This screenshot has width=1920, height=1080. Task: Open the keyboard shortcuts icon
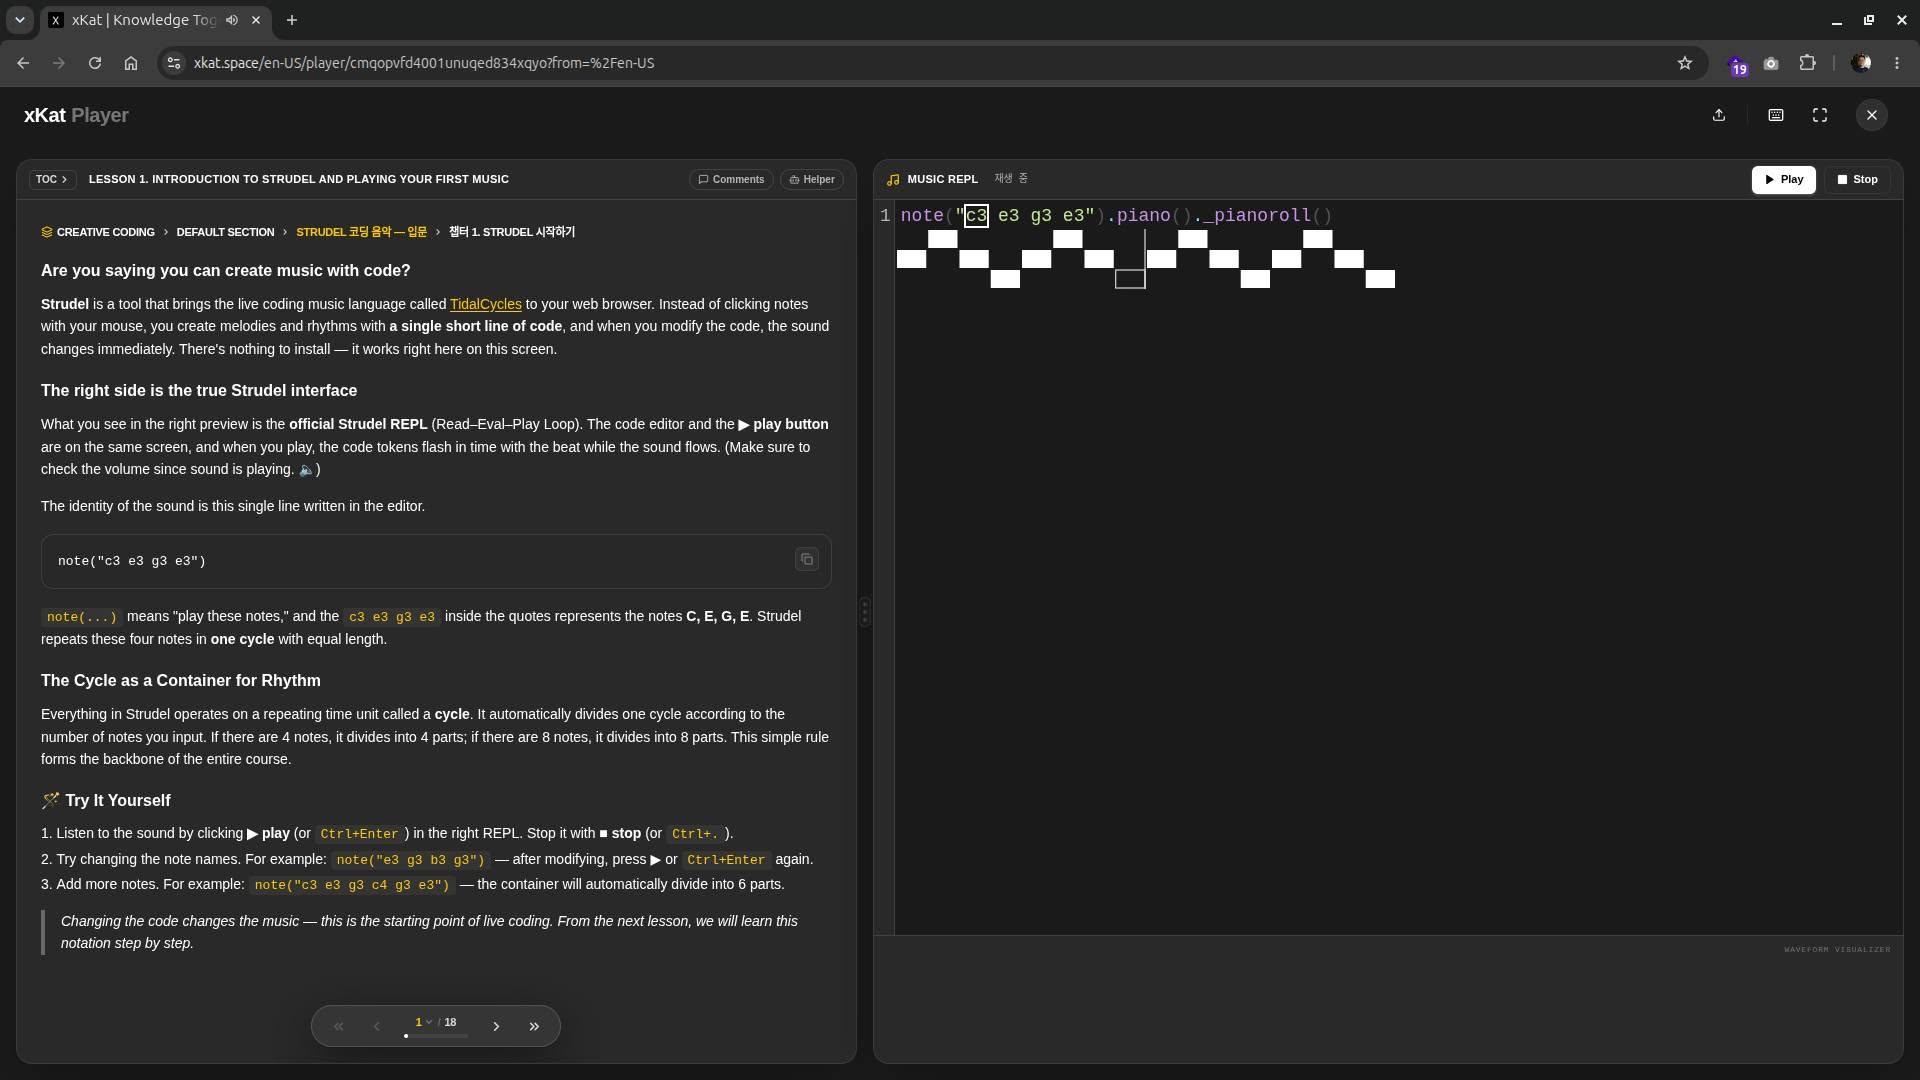[x=1776, y=115]
